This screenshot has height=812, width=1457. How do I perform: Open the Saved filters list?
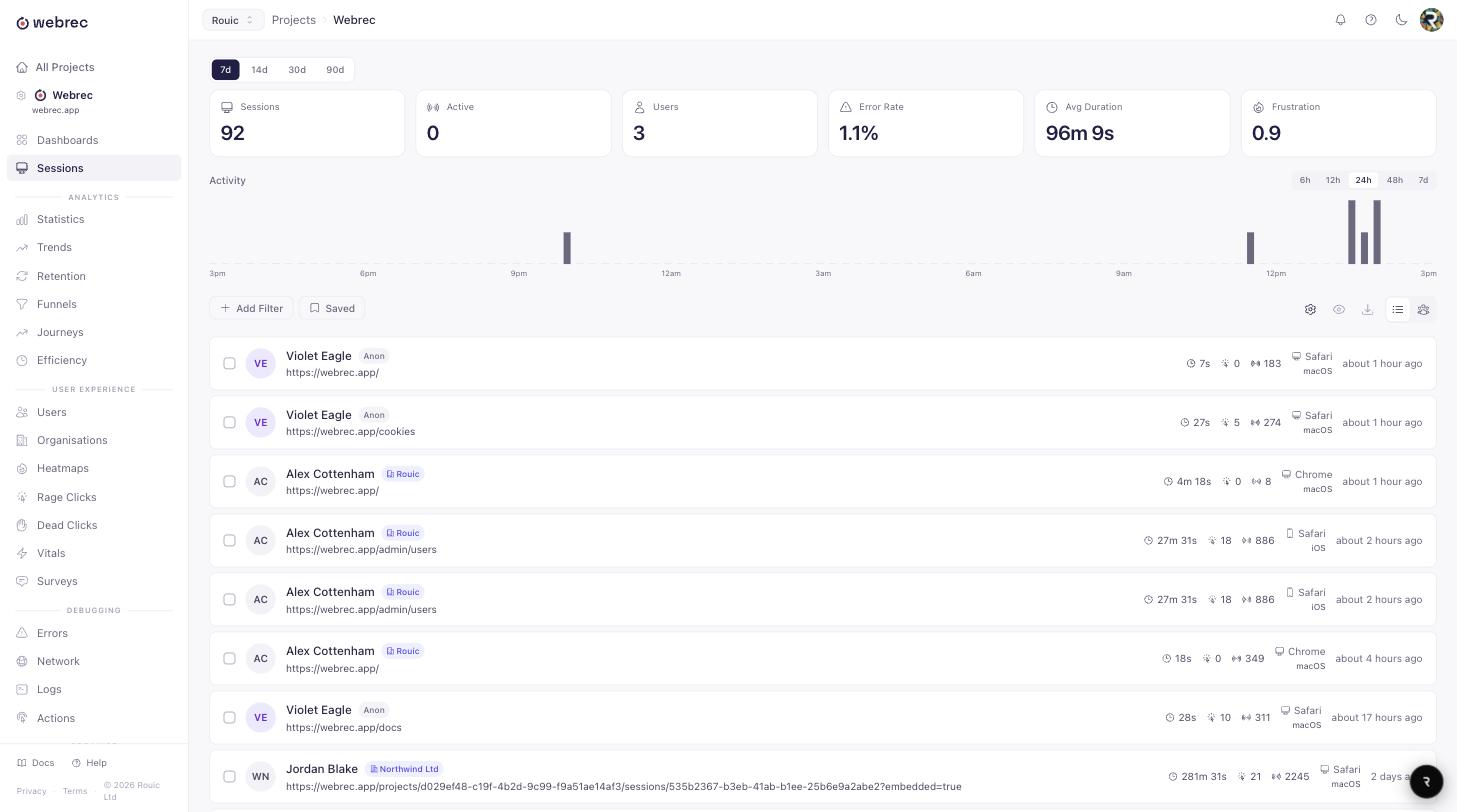332,308
